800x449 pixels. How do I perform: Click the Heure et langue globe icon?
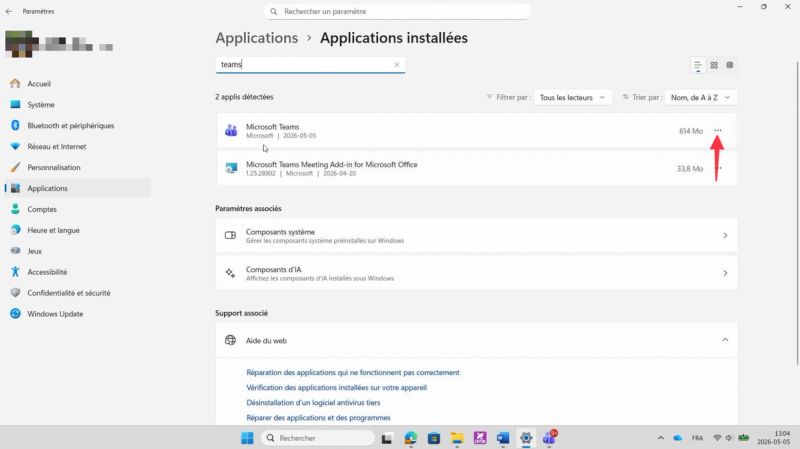(x=15, y=230)
